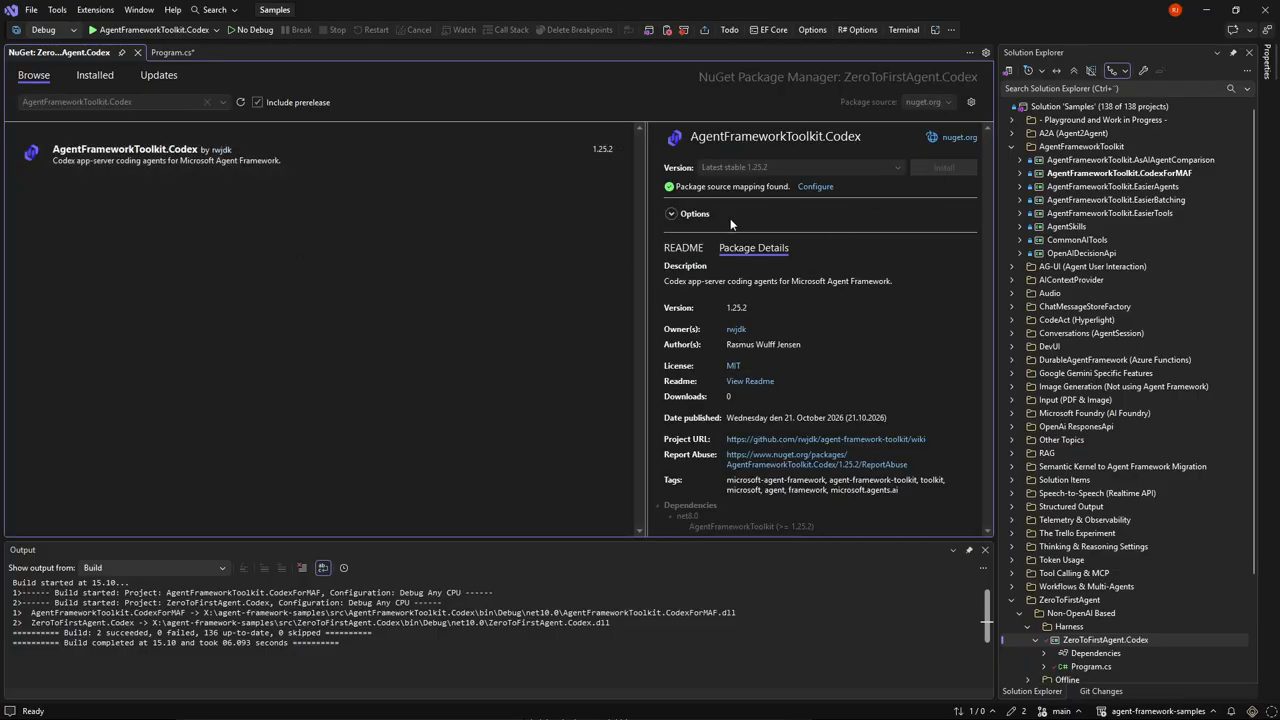Open the Show output from dropdown

[x=154, y=568]
